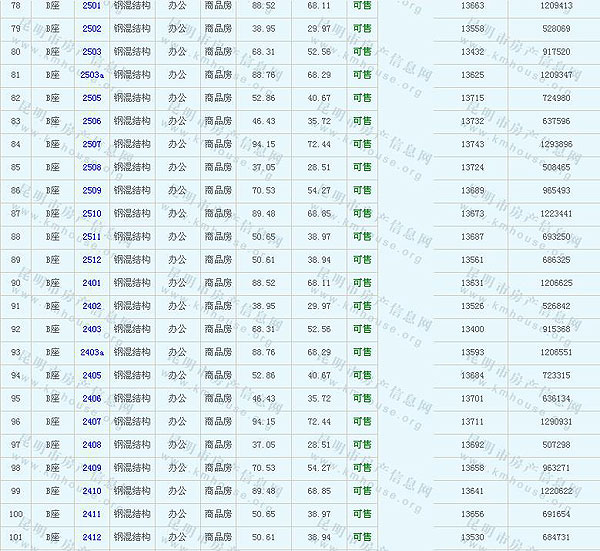The height and width of the screenshot is (551, 600).
Task: Select total price cell 1293896
Action: coord(555,144)
